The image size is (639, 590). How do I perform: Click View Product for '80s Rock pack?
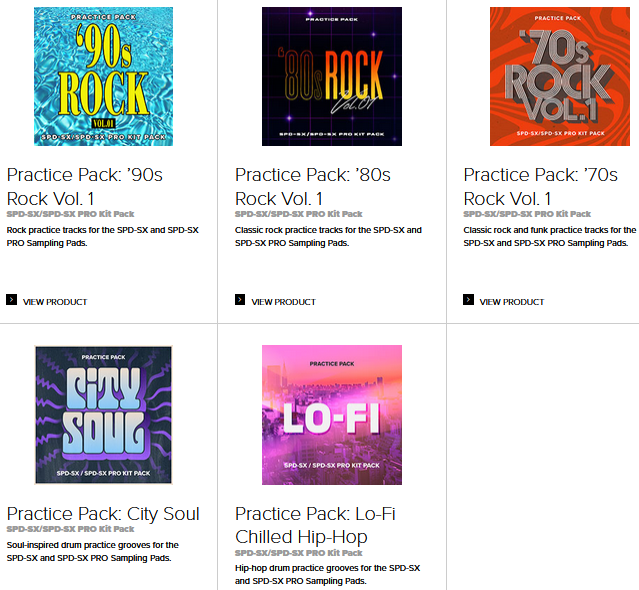[284, 302]
